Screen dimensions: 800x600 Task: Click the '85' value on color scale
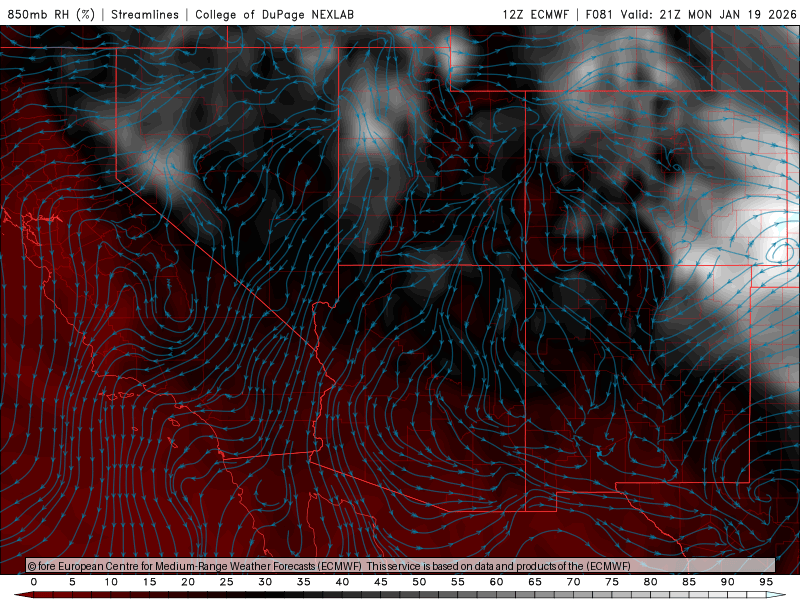(x=689, y=582)
